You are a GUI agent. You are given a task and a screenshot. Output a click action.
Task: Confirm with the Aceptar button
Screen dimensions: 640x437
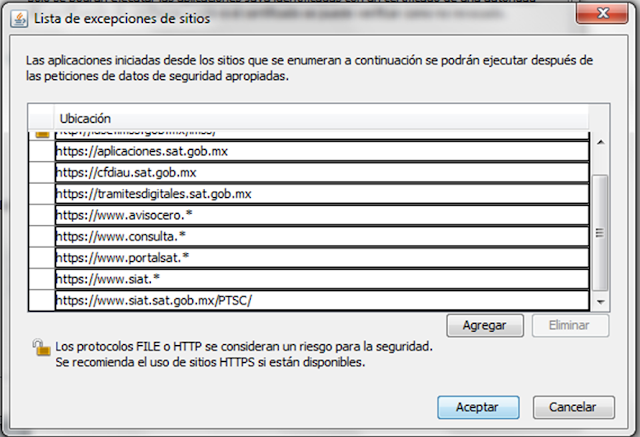pyautogui.click(x=478, y=407)
